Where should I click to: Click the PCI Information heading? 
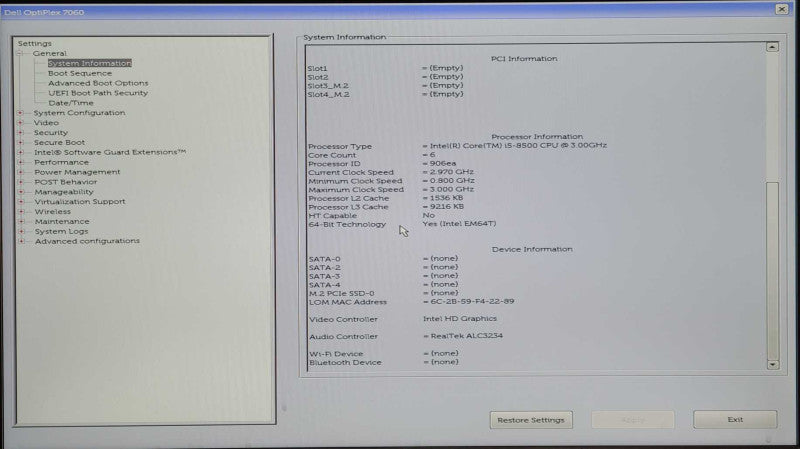tap(524, 59)
